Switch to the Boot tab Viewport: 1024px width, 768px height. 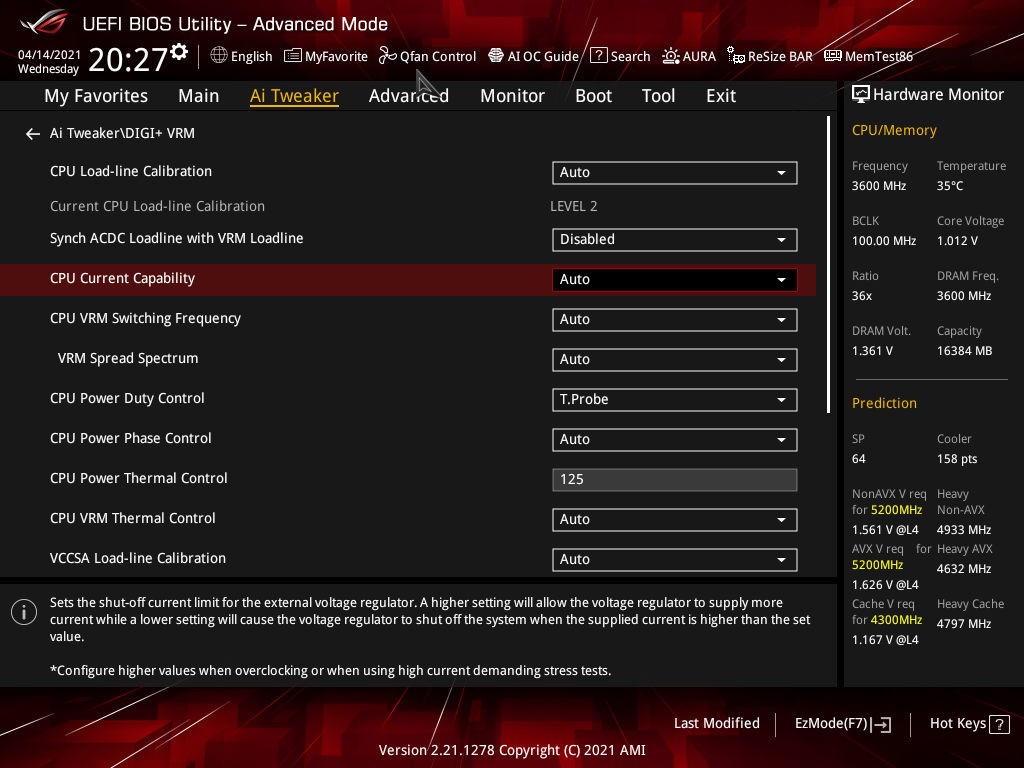(x=594, y=96)
